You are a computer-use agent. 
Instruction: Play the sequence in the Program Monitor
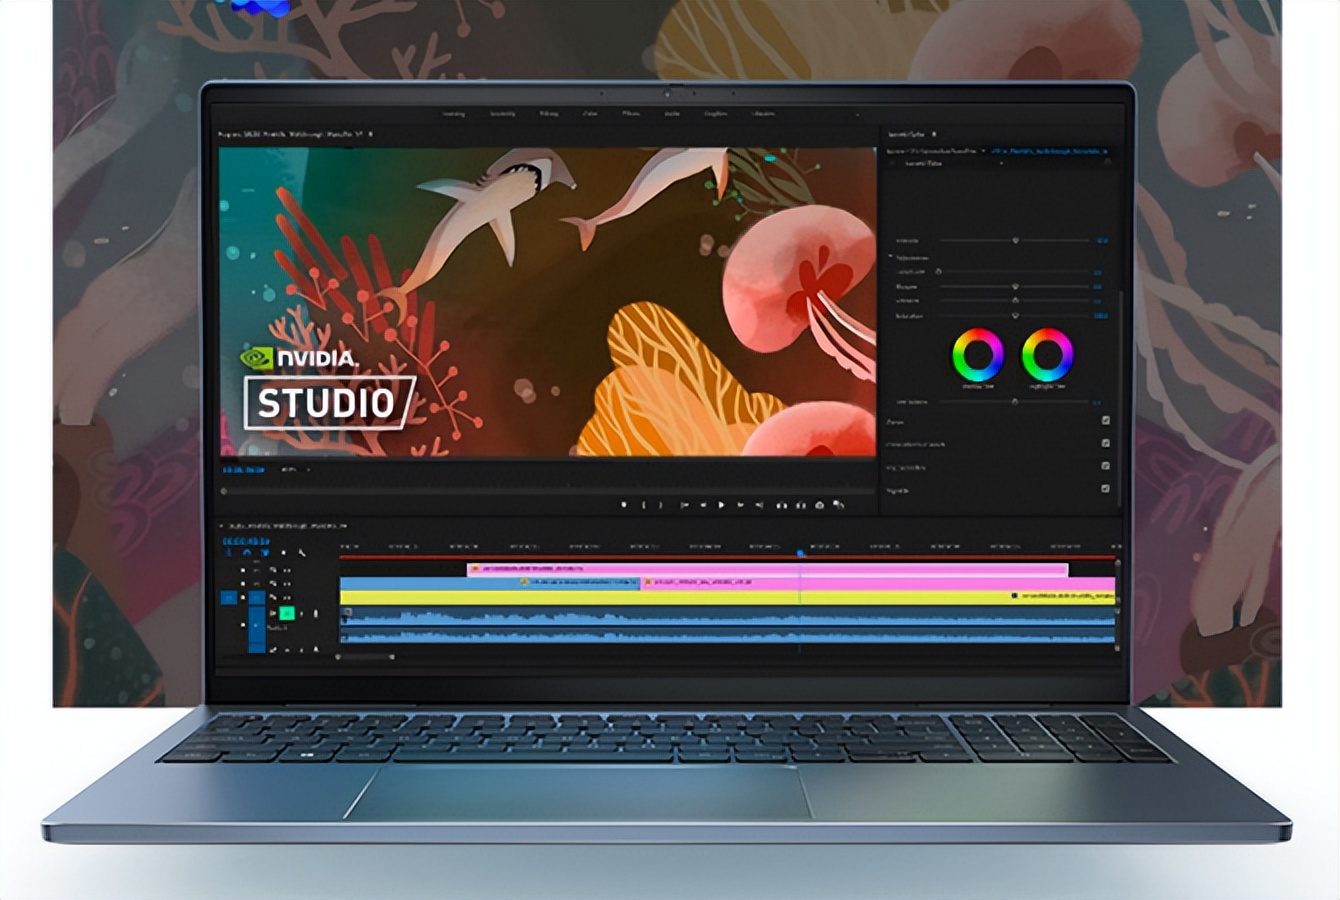click(721, 505)
